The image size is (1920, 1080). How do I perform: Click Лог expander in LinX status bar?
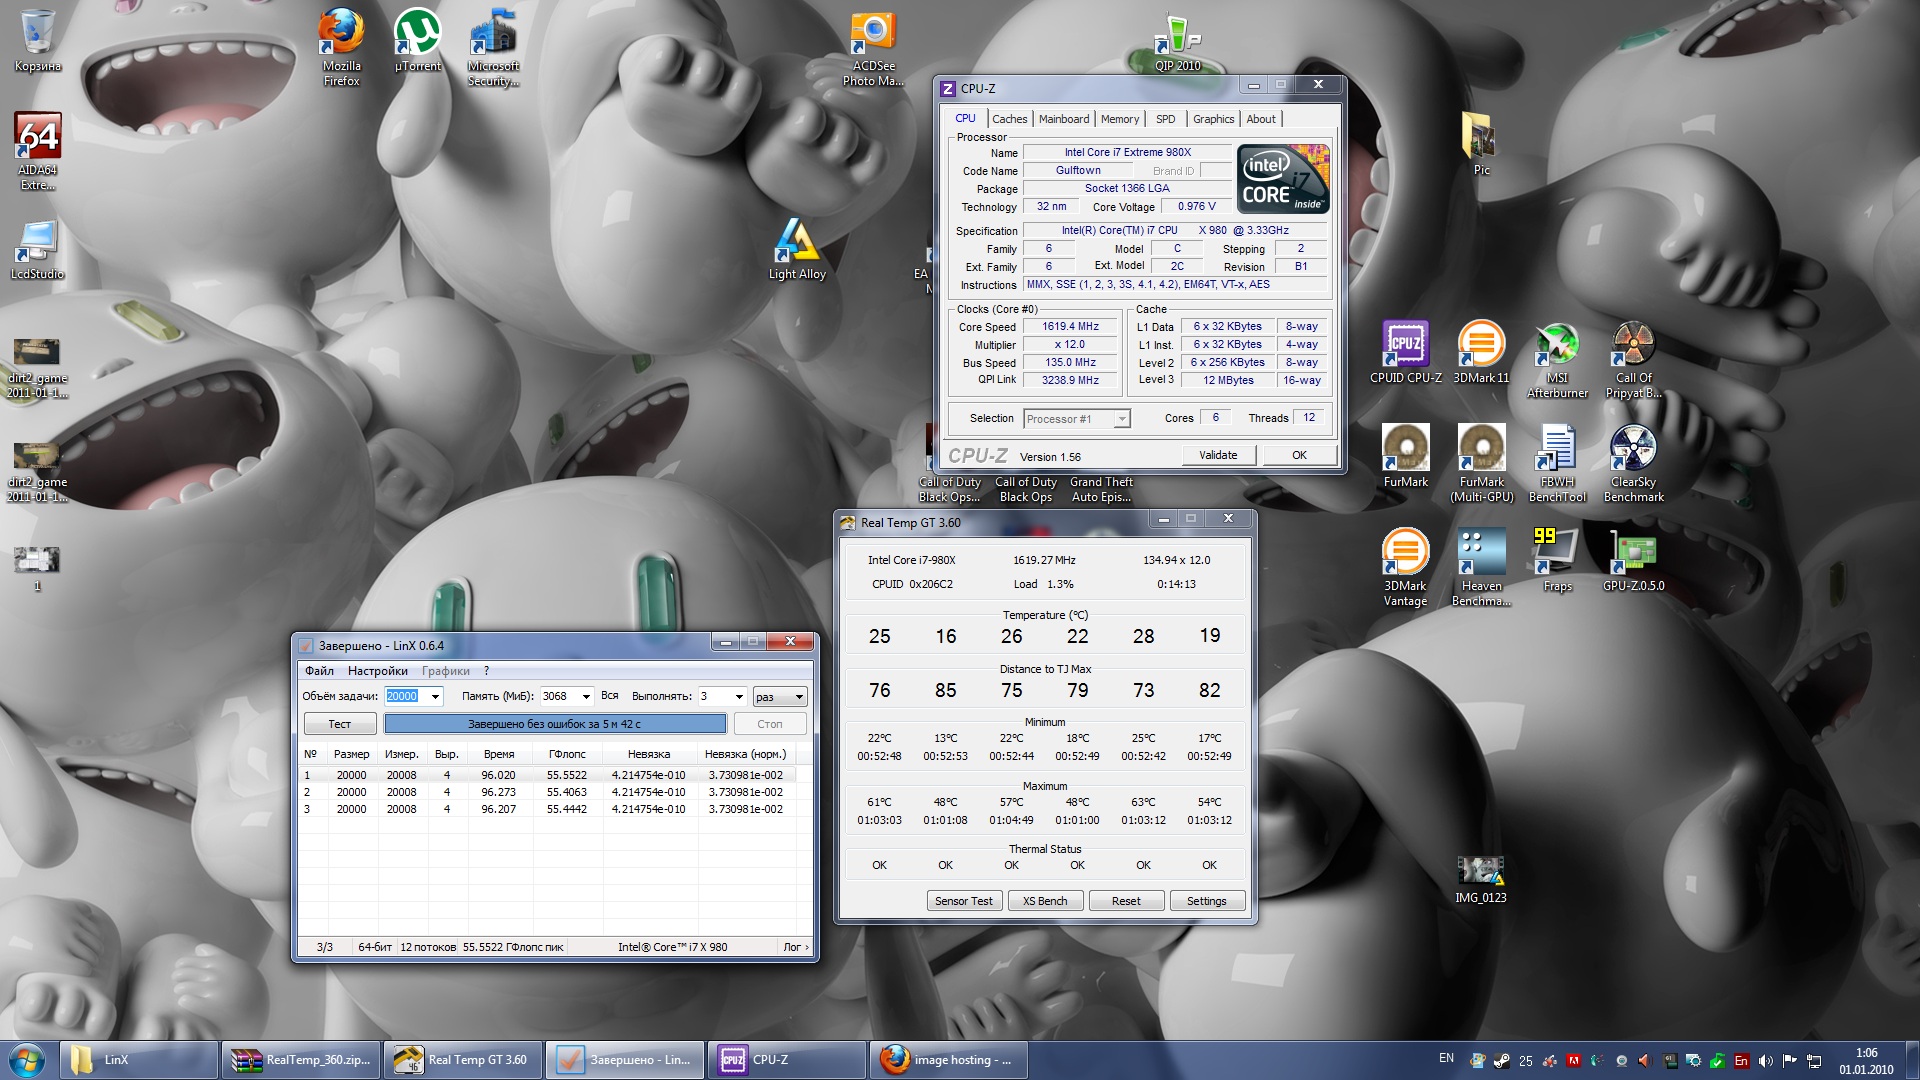pos(796,947)
